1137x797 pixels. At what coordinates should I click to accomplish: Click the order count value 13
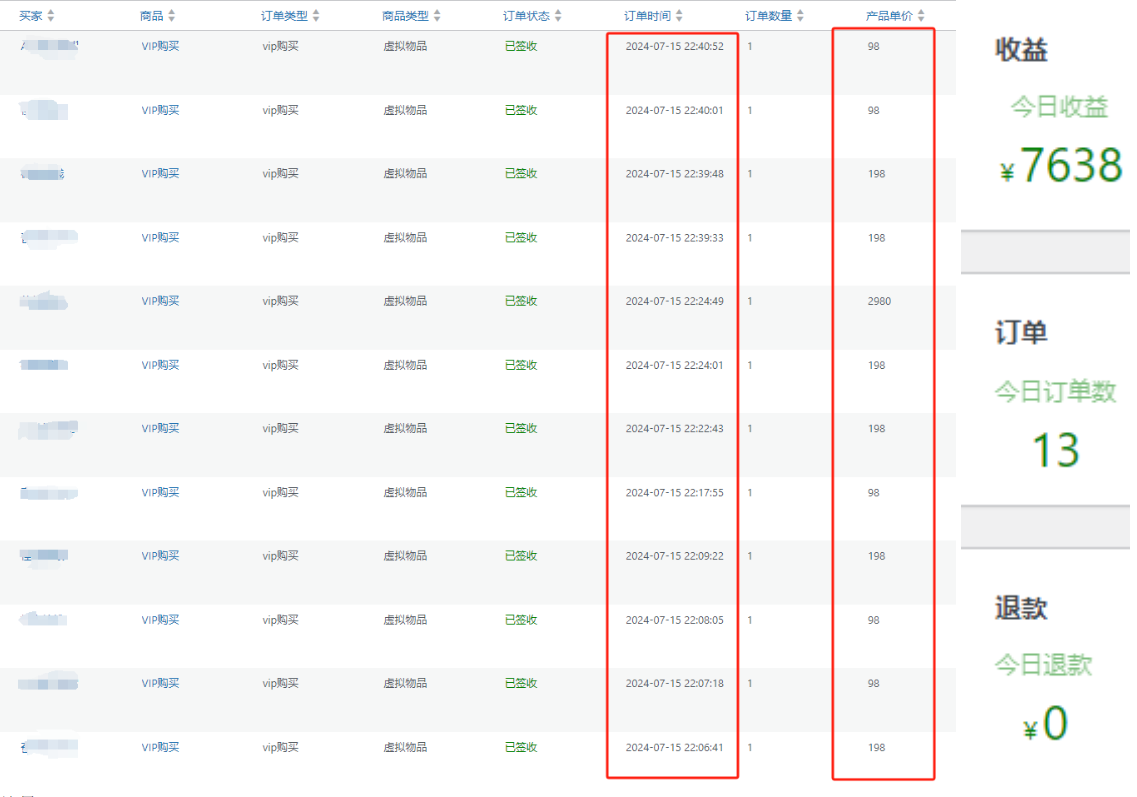click(1055, 450)
